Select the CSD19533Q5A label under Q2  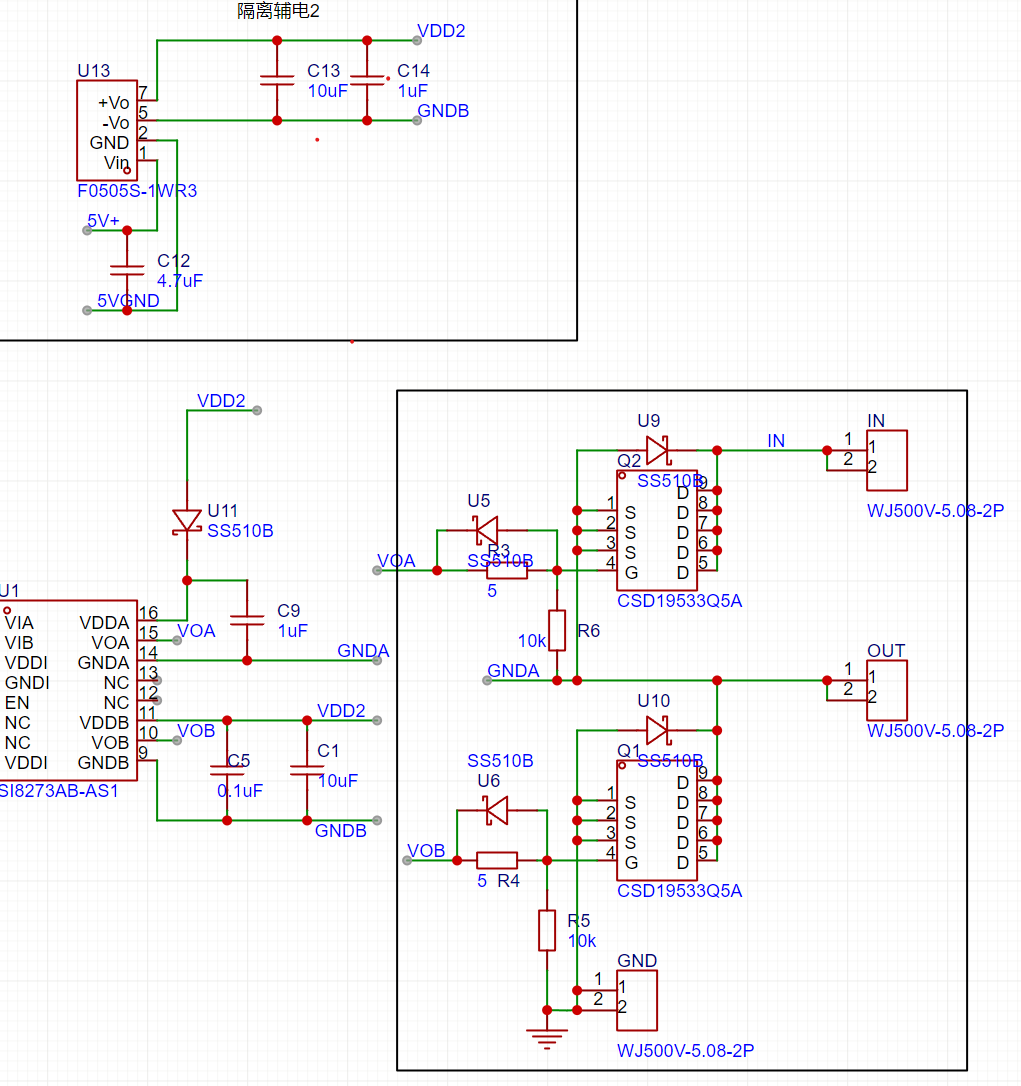(680, 600)
